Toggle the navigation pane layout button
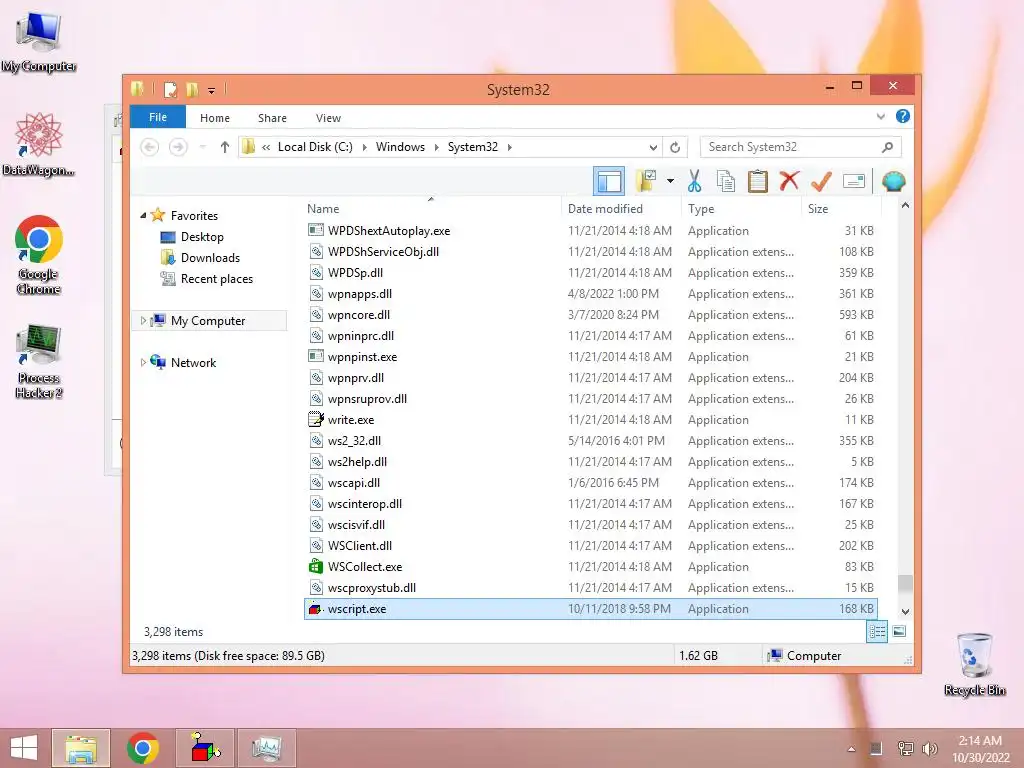Screen dimensions: 1024x768 point(609,181)
